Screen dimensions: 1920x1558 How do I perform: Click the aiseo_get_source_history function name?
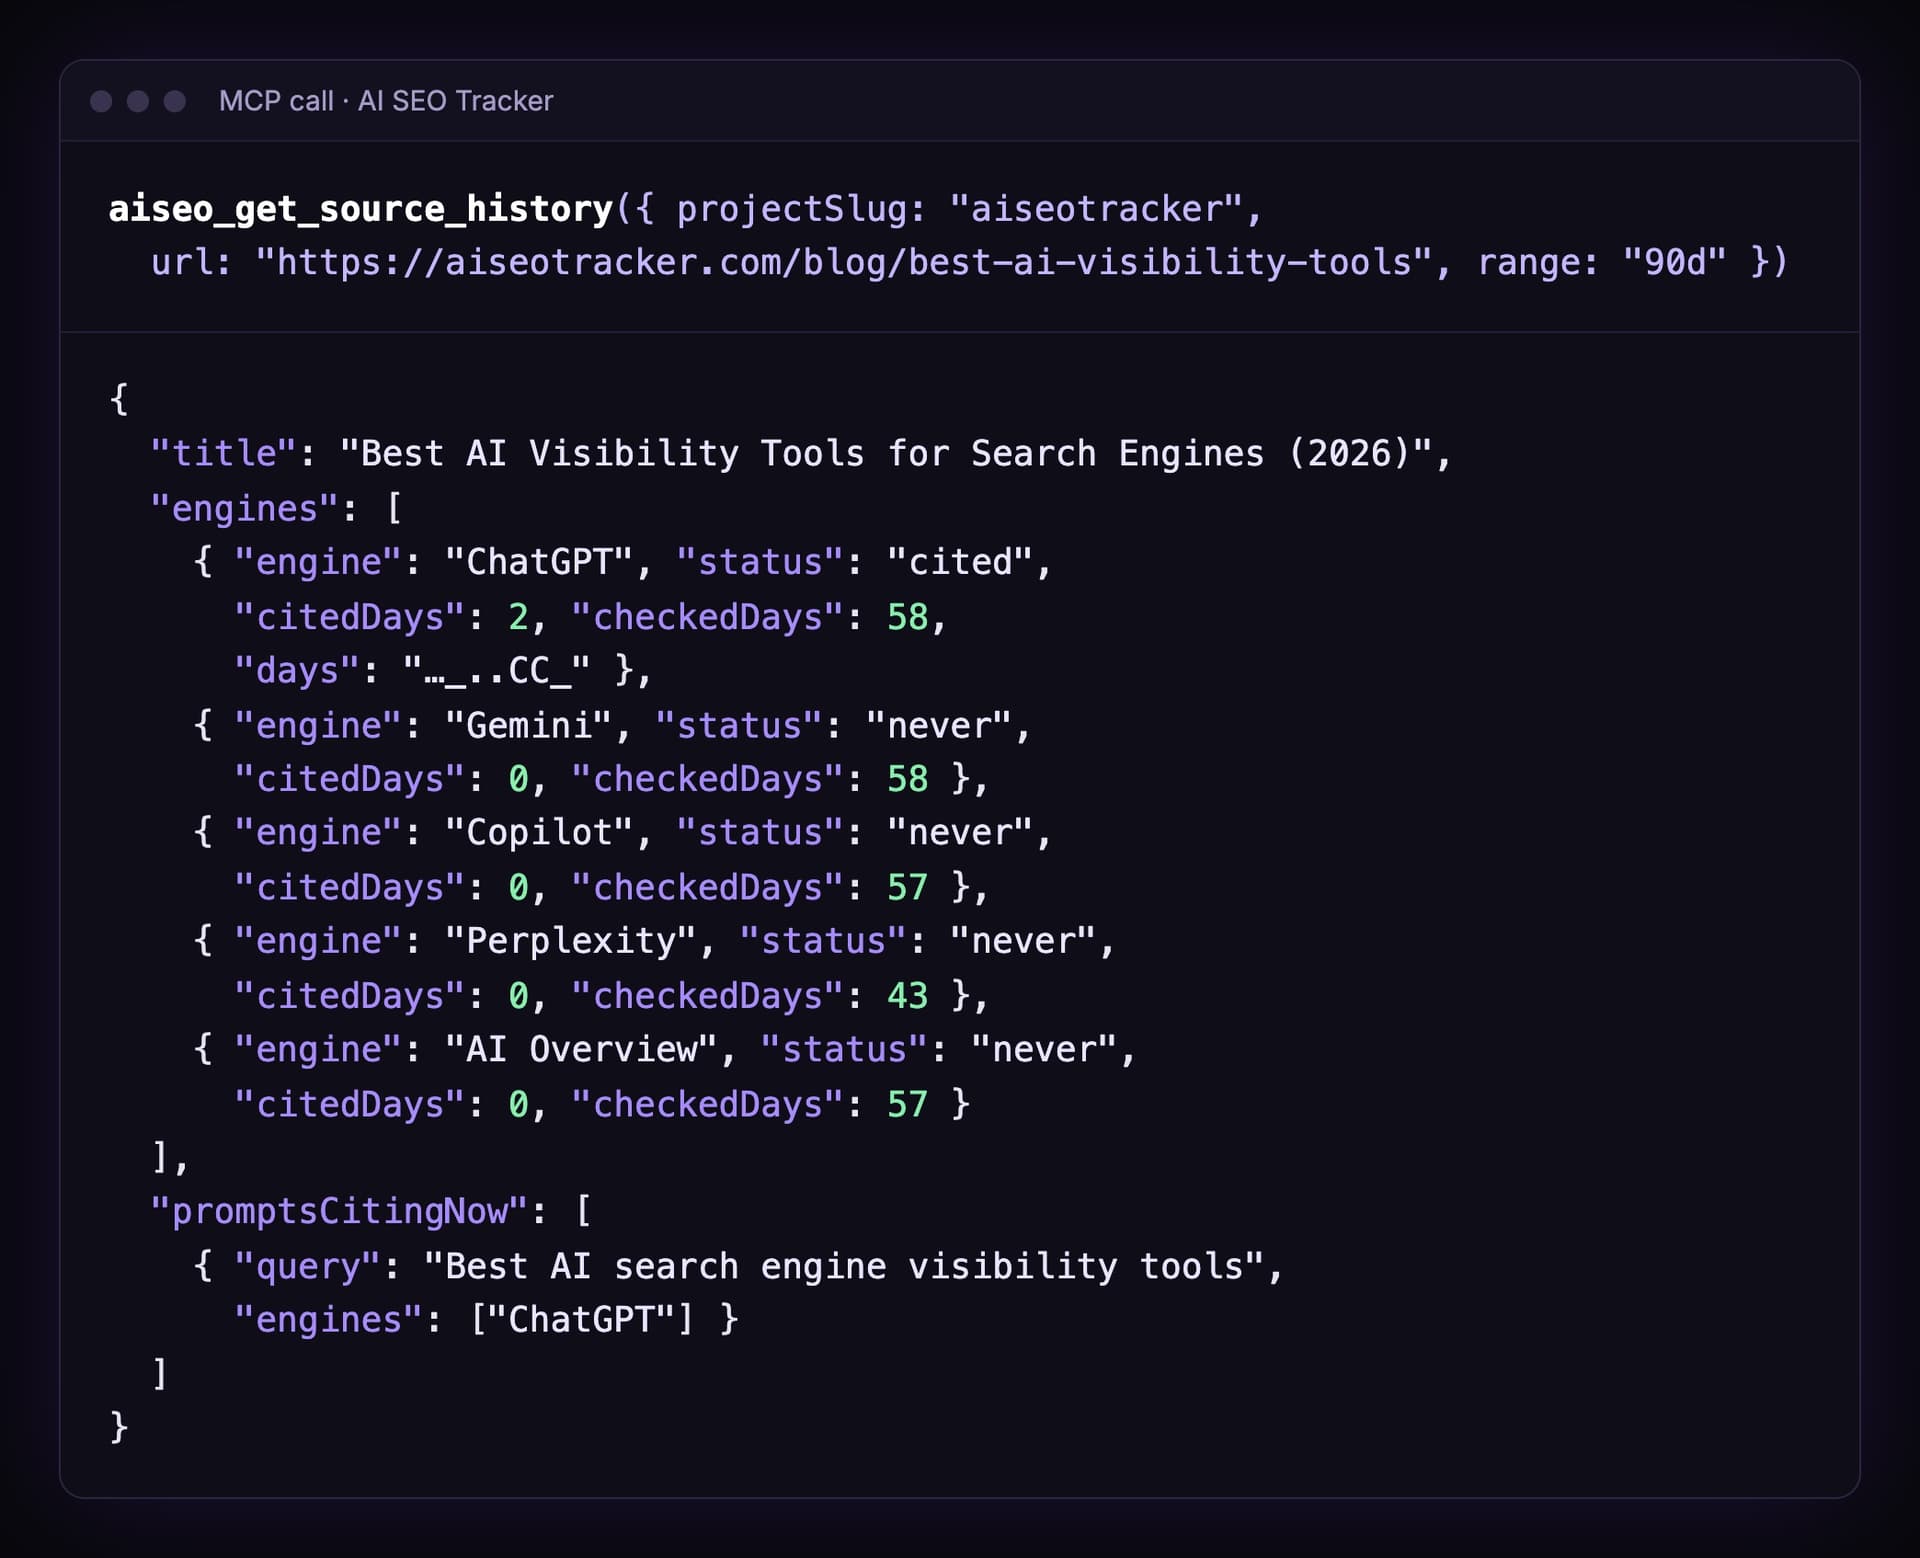(x=361, y=209)
